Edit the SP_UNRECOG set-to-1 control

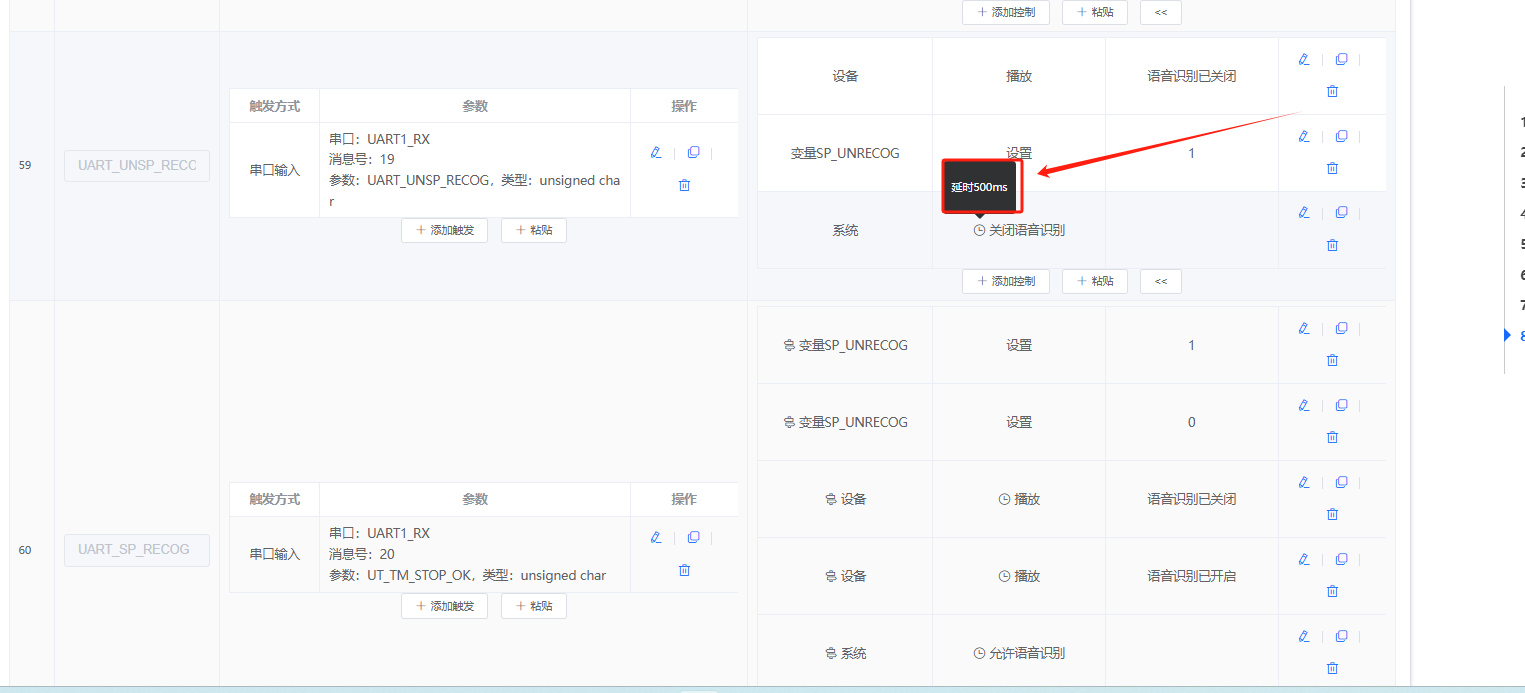(1303, 136)
